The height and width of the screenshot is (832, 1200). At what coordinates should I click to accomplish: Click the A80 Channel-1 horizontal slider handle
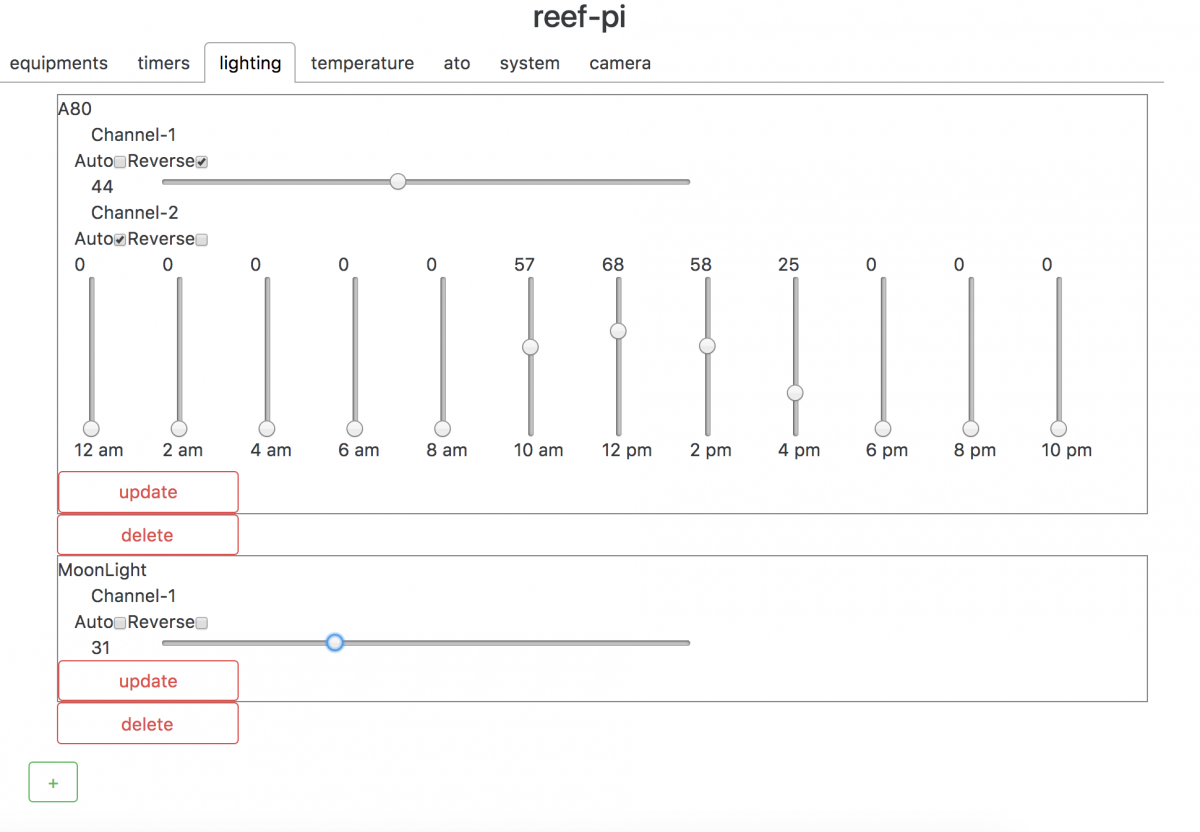tap(398, 181)
